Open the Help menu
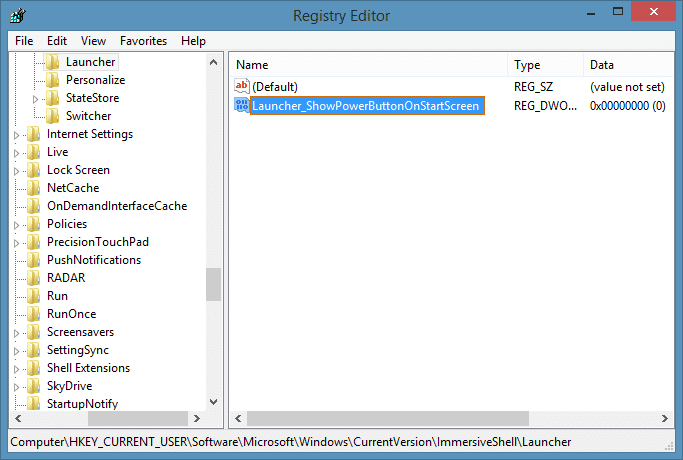683x460 pixels. tap(193, 41)
